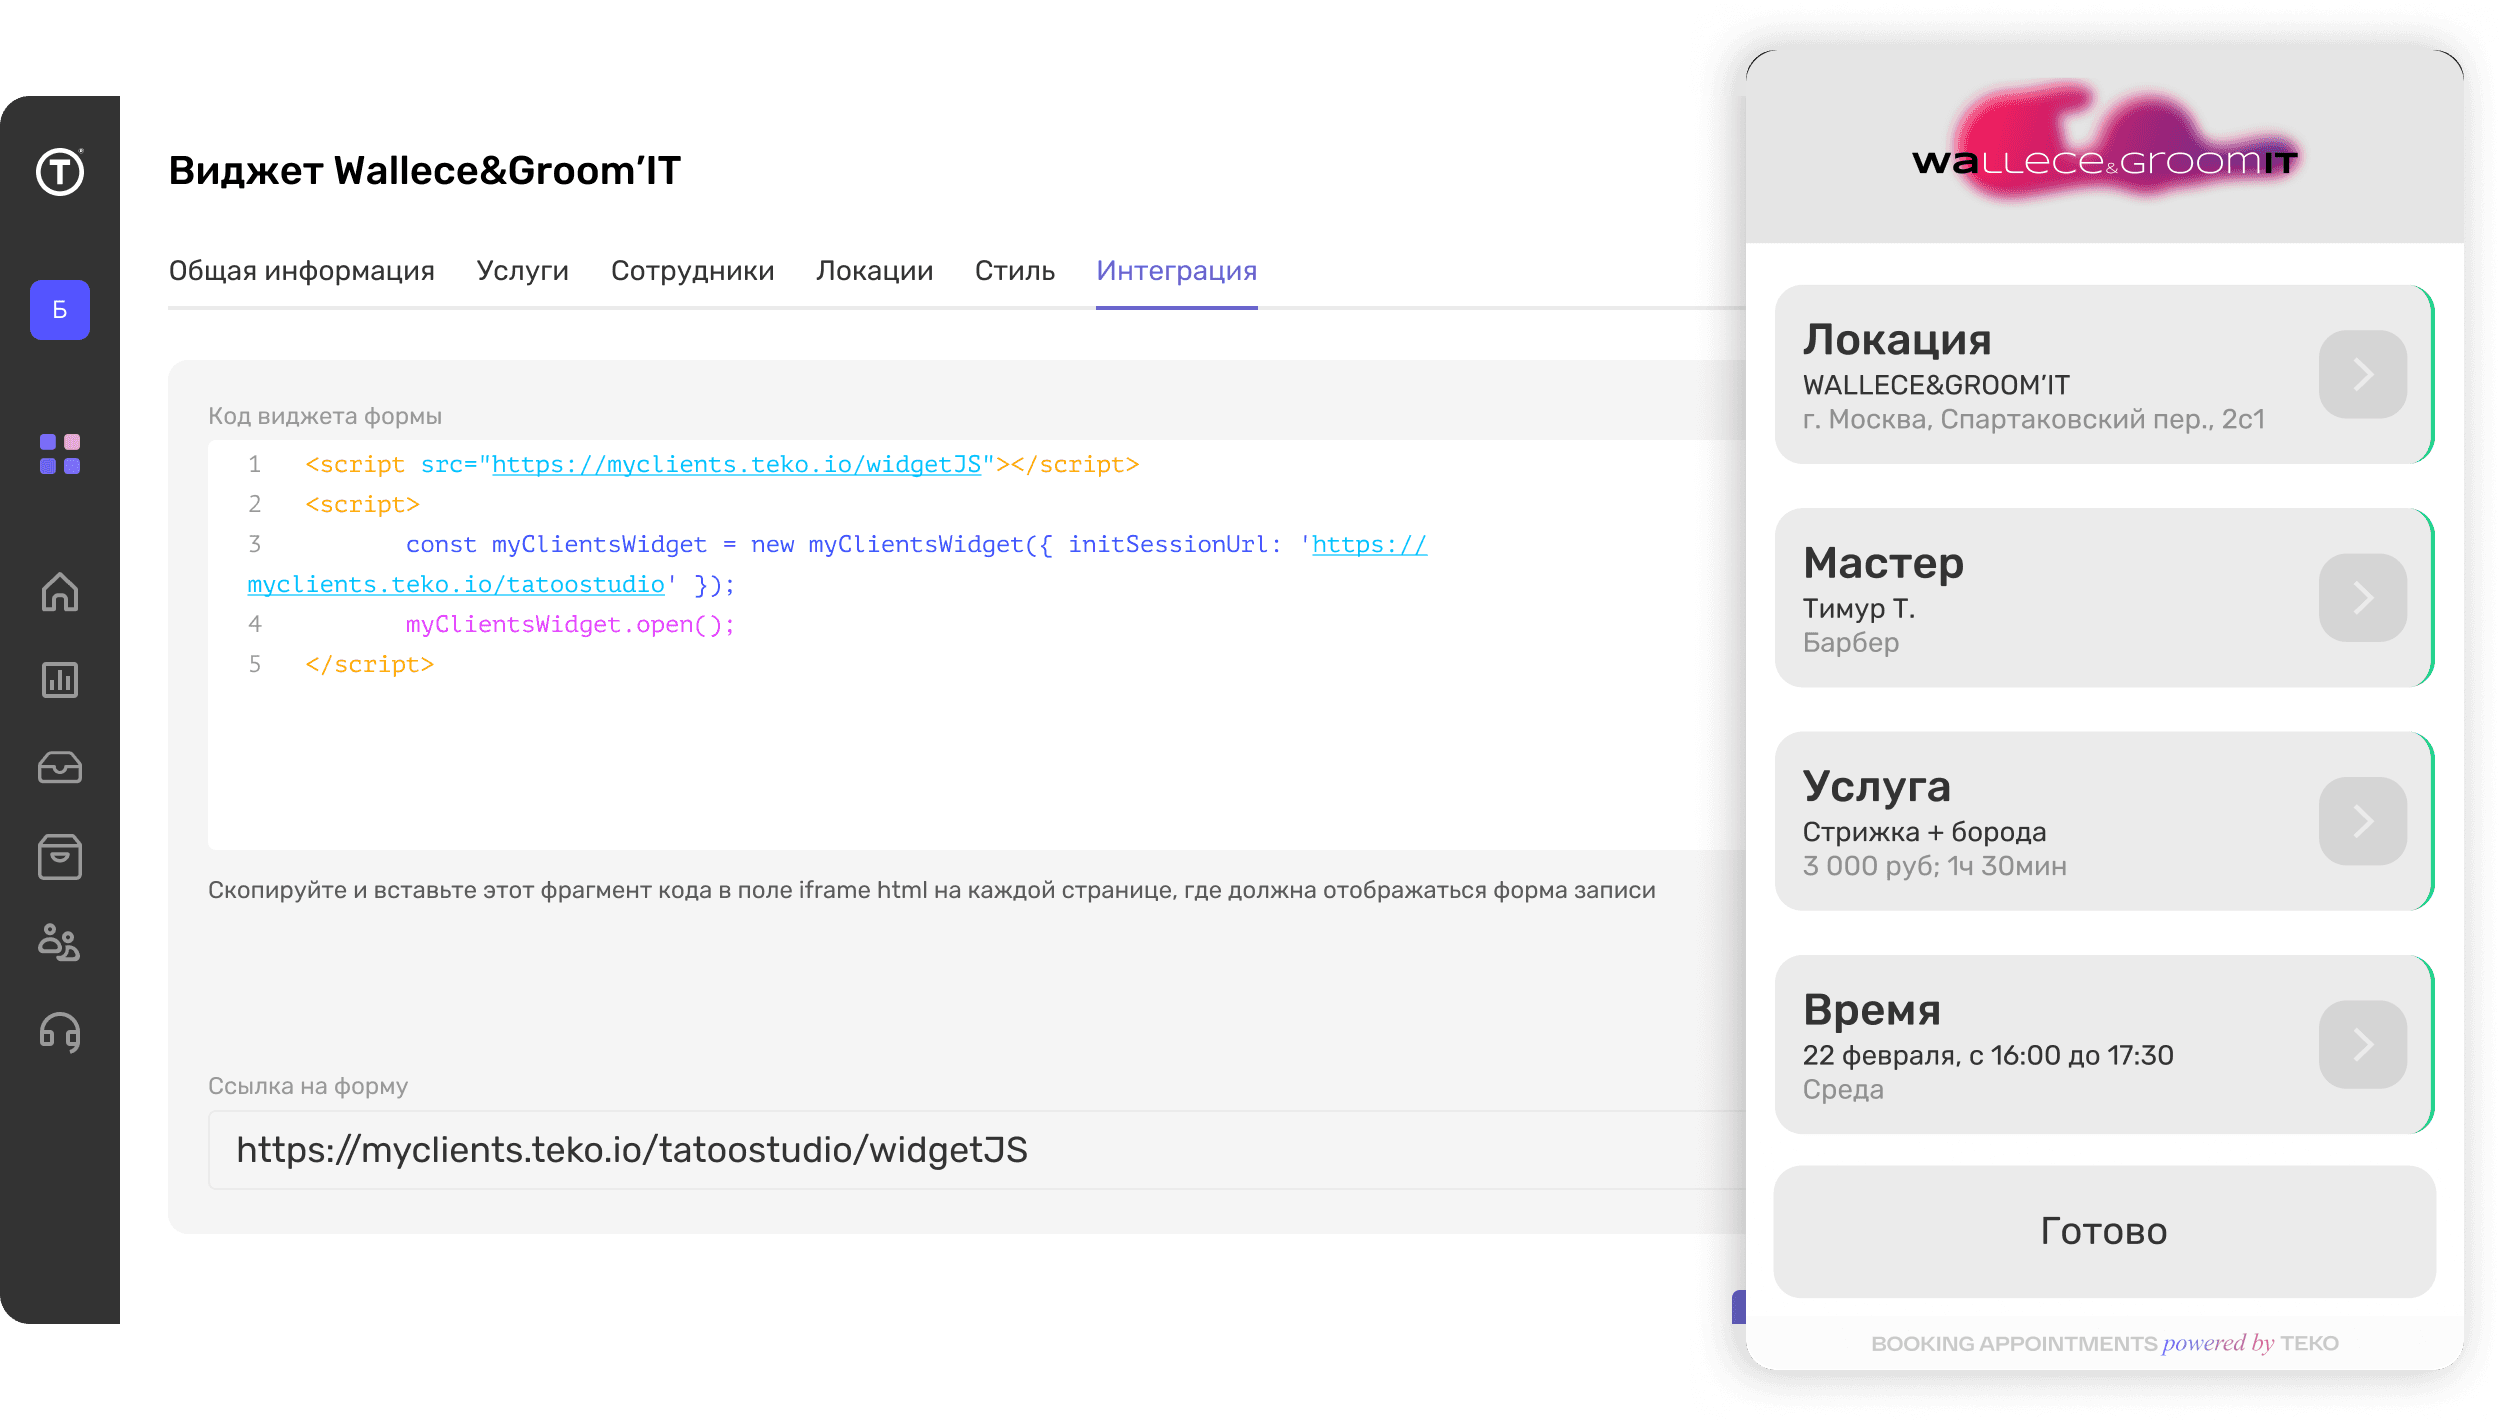The width and height of the screenshot is (2506, 1420).
Task: Expand the Локация card chevron
Action: click(x=2362, y=374)
